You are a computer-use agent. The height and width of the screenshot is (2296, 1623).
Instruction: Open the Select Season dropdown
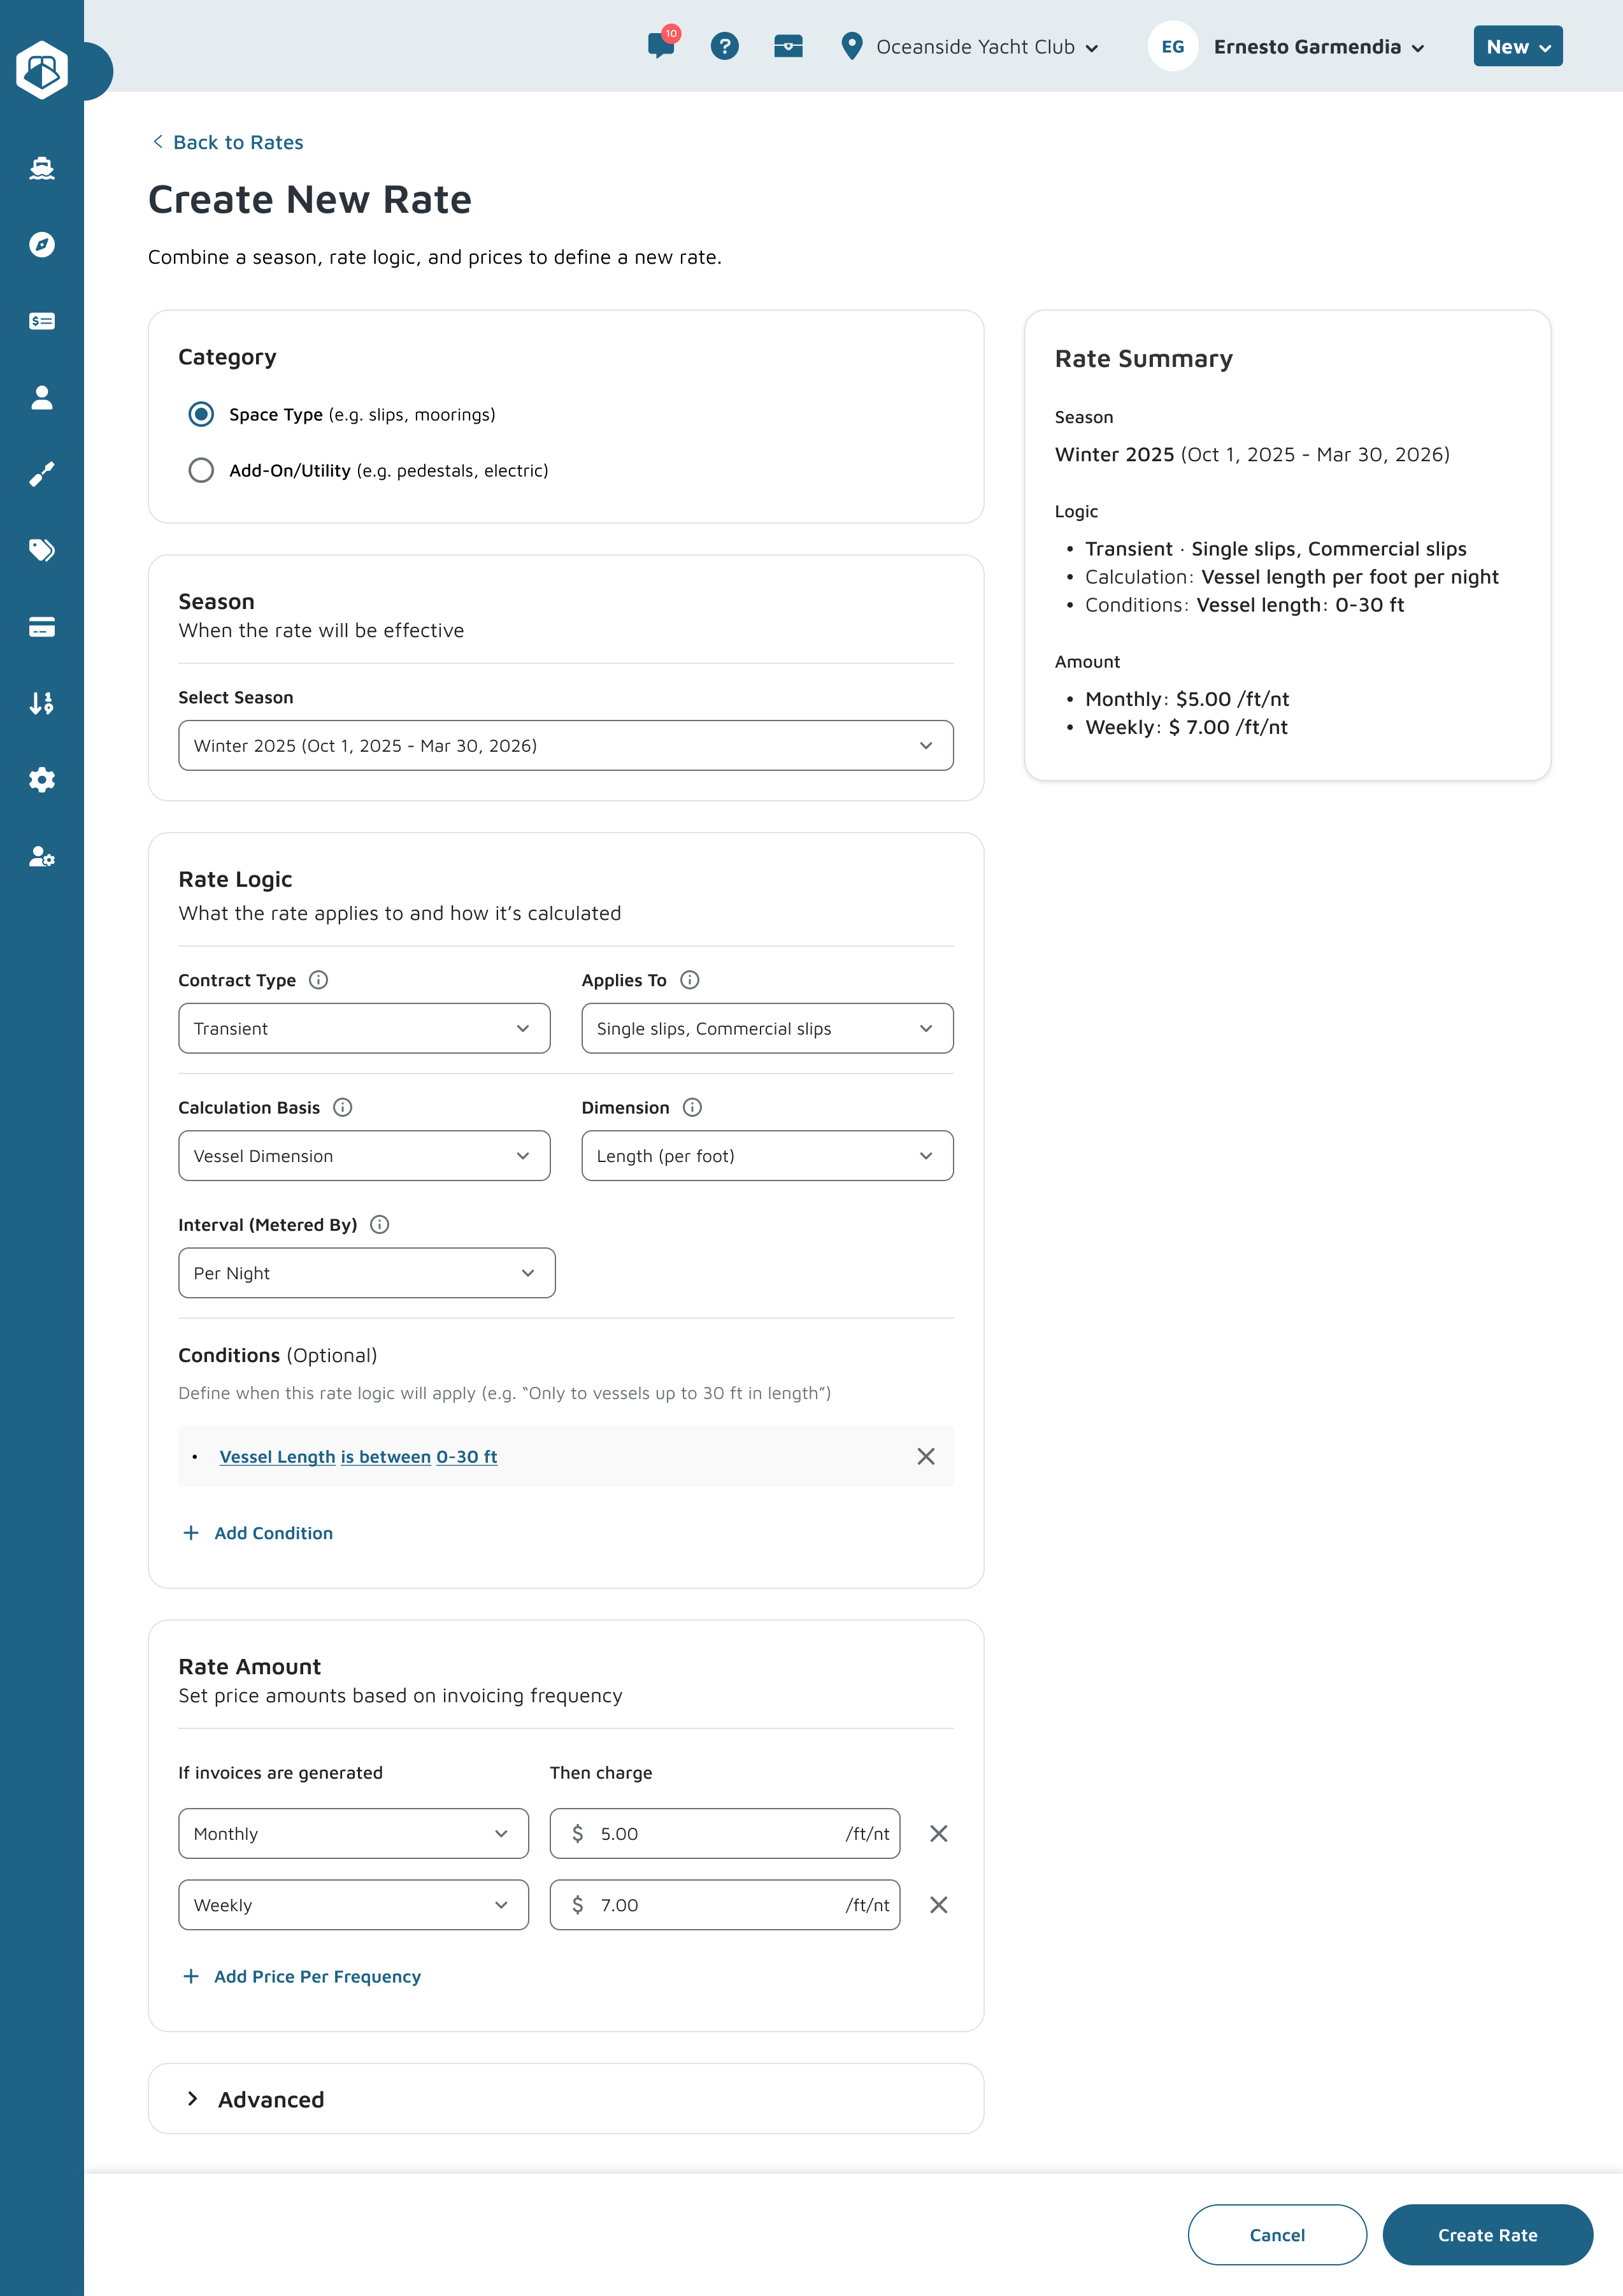tap(566, 745)
